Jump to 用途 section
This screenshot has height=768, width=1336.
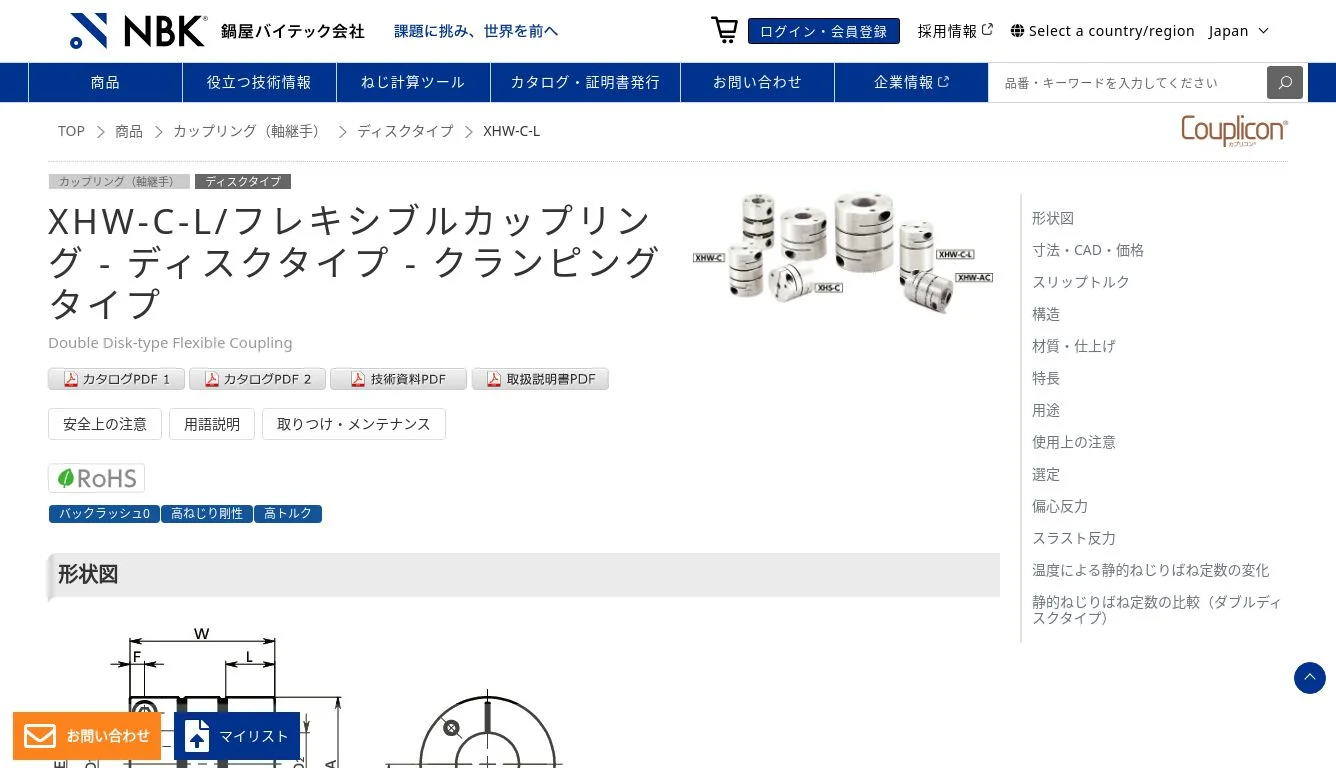point(1046,410)
